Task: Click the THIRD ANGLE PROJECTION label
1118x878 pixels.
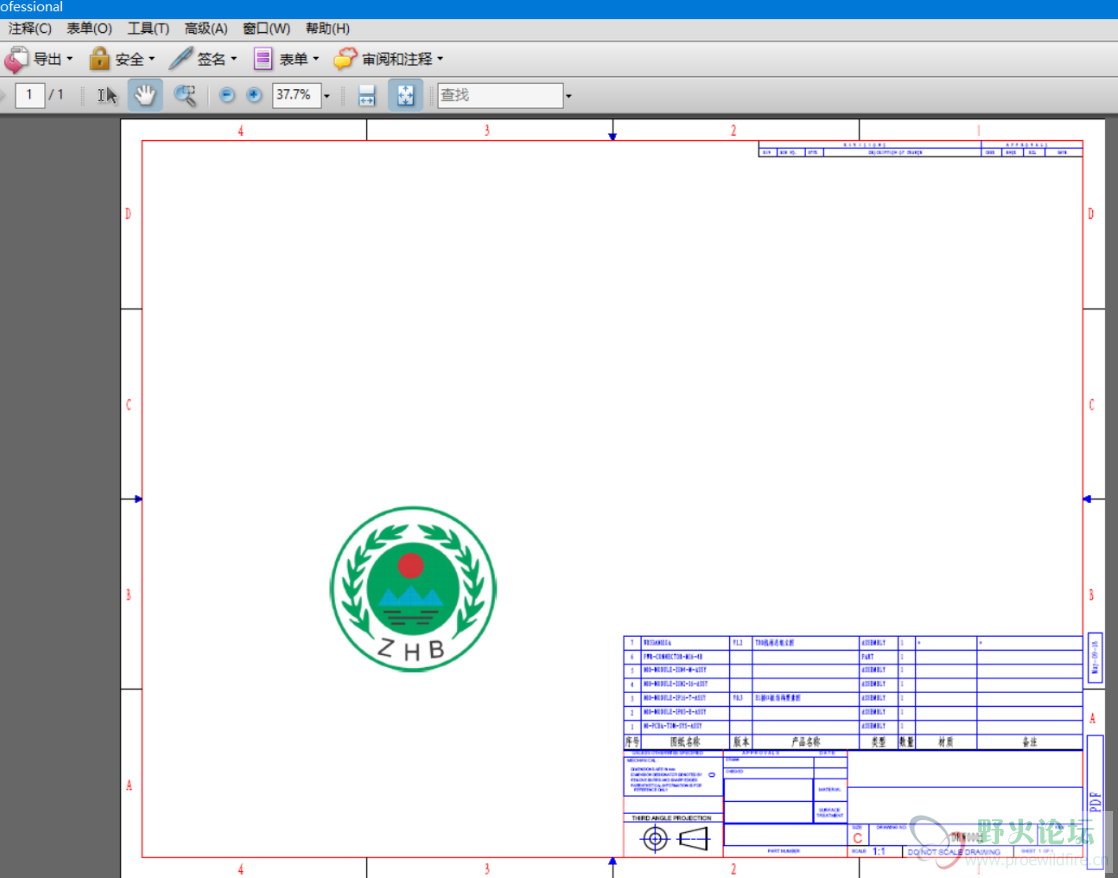Action: 672,818
